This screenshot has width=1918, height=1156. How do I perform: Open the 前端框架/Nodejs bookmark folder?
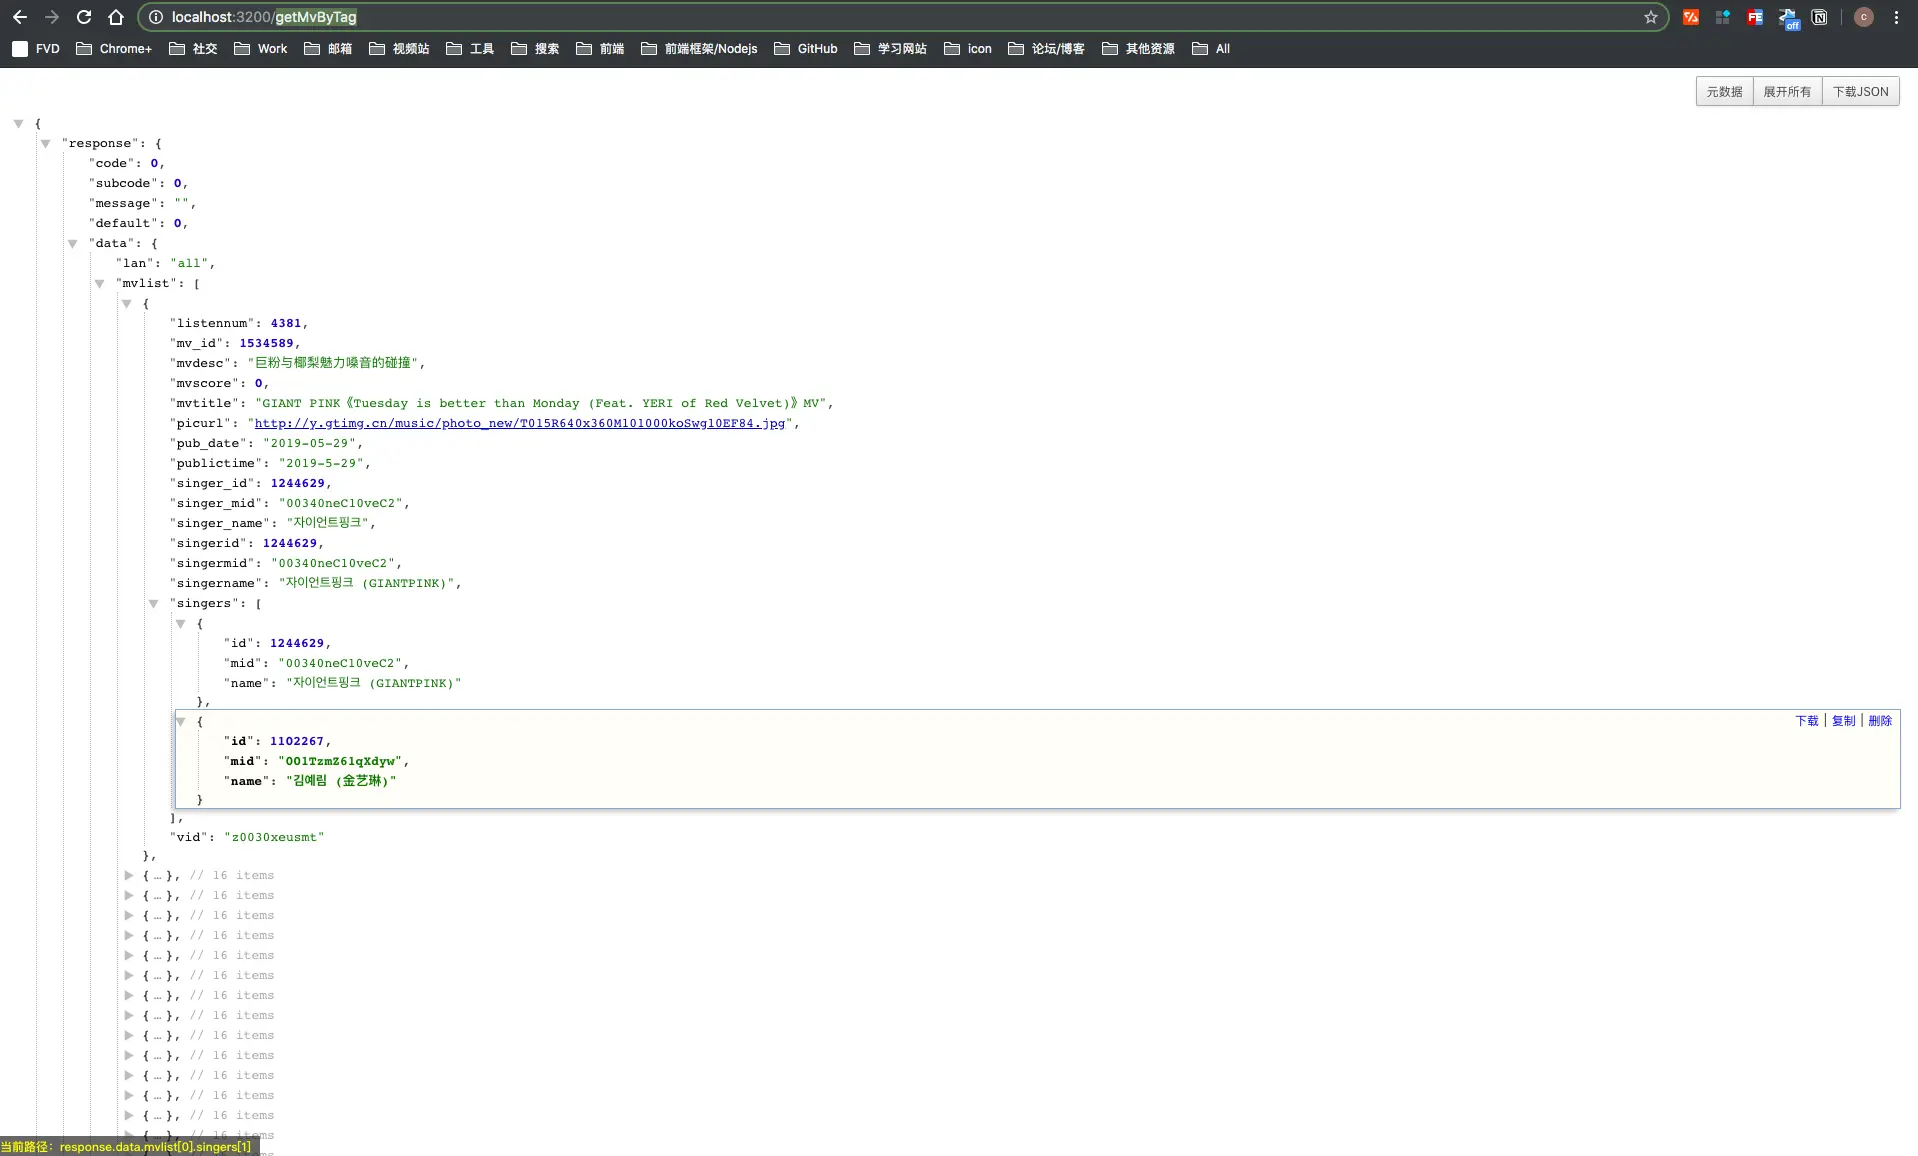click(x=699, y=48)
